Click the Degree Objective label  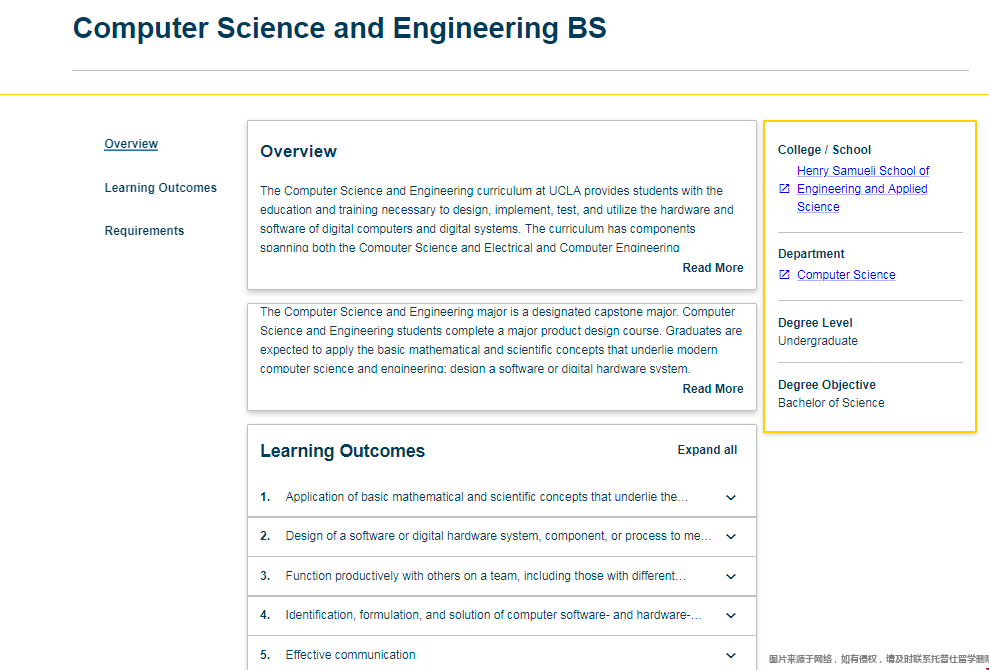(x=826, y=385)
